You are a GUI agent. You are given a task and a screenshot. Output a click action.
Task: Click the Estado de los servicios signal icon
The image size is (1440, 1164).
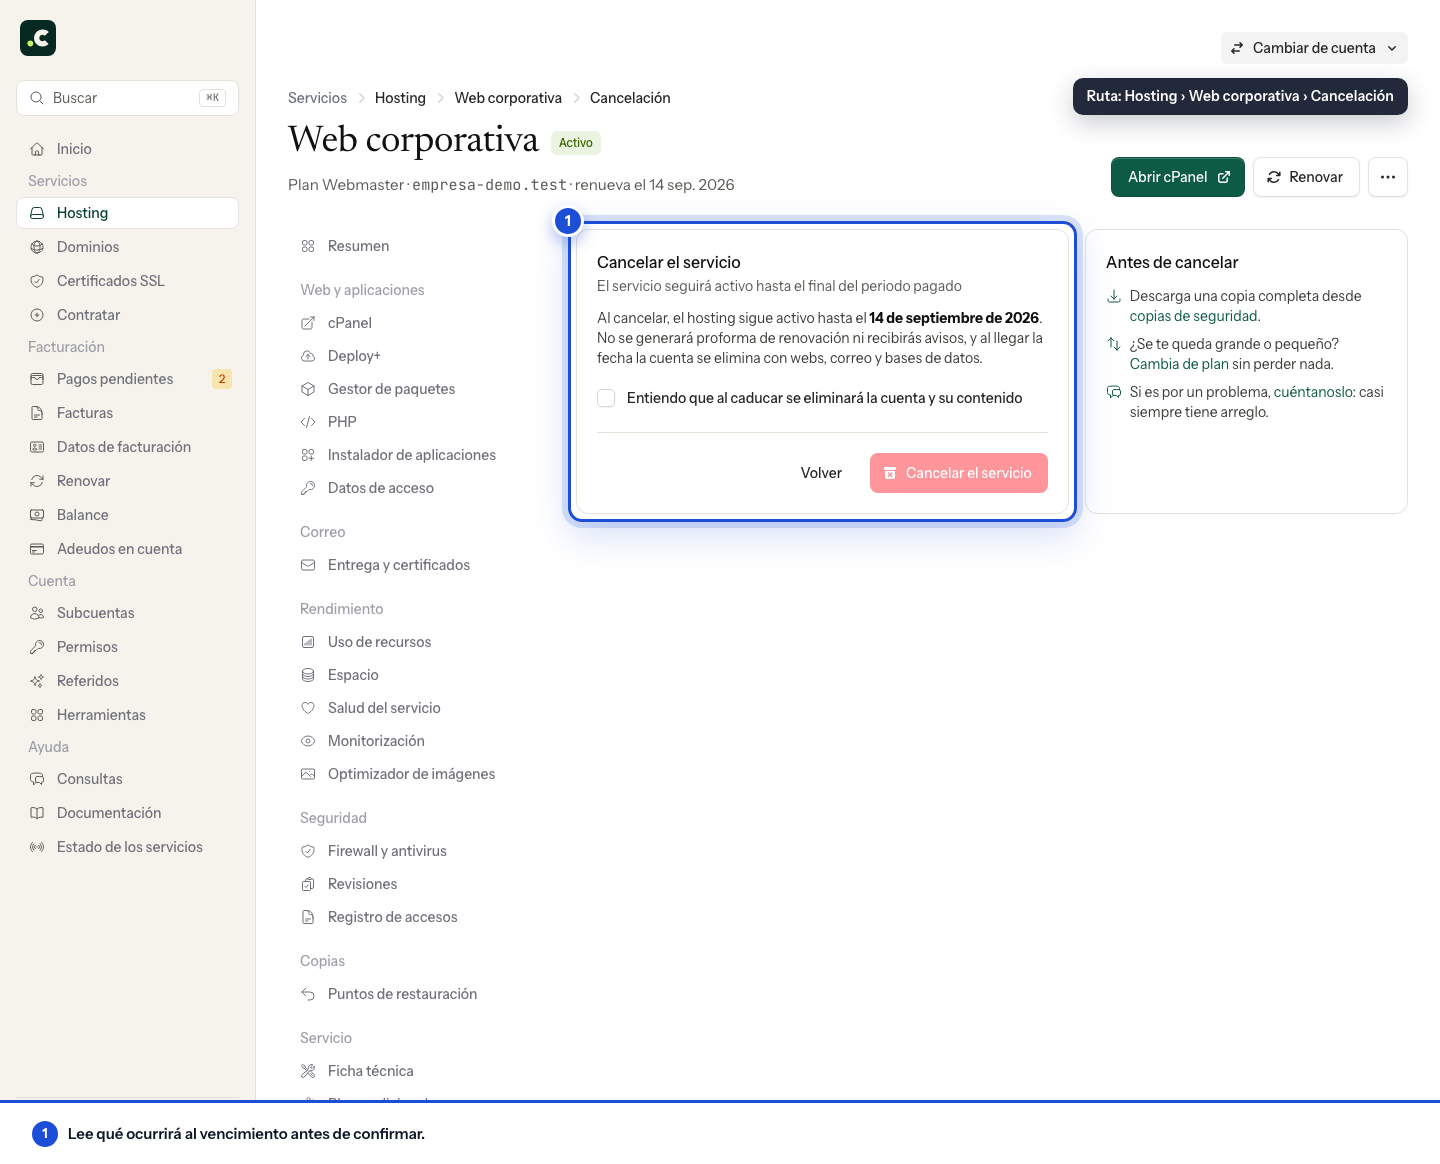pos(37,847)
